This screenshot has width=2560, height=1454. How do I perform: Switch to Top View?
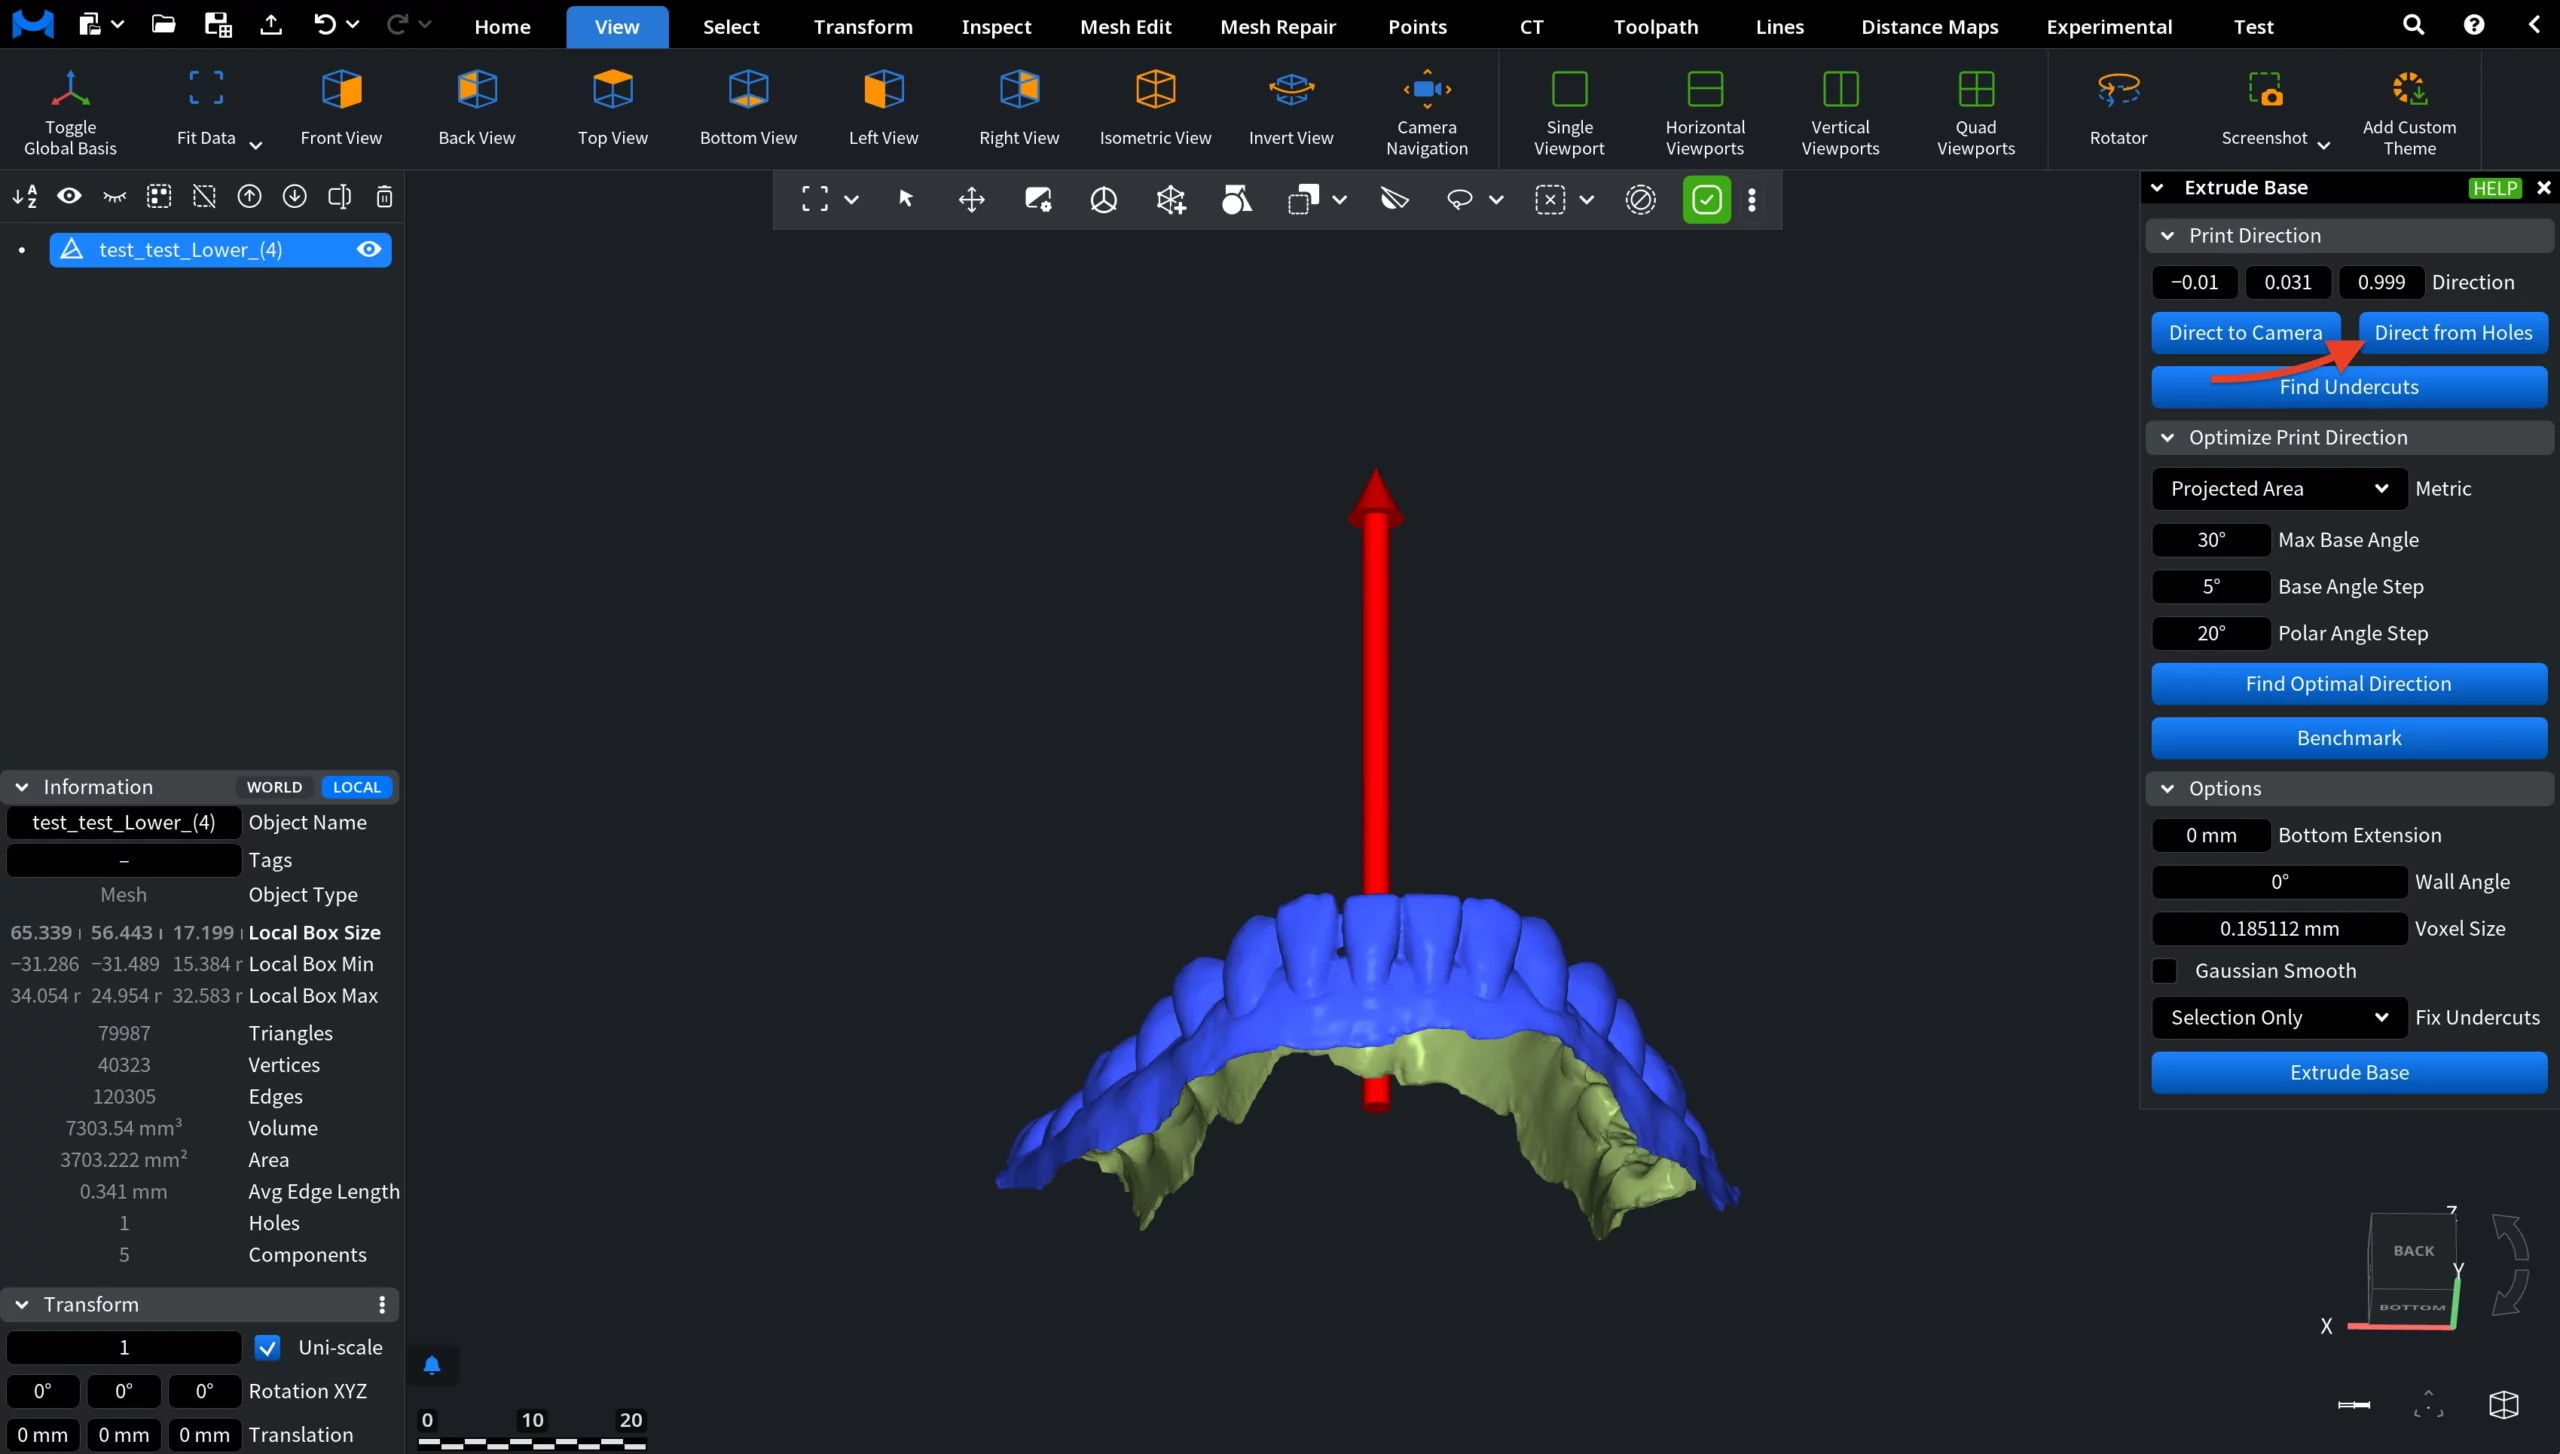(612, 107)
